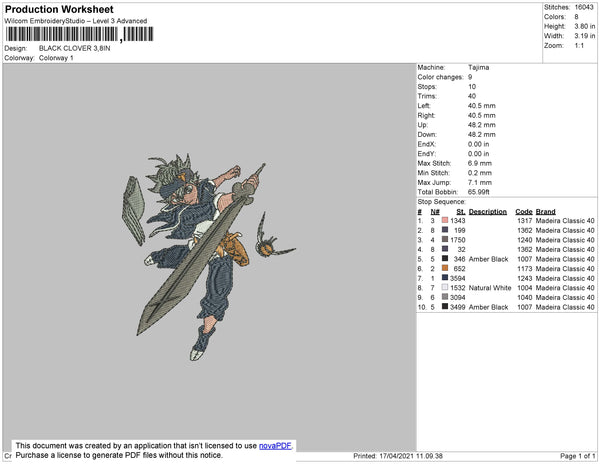Click the black swatch in stop 10
The height and width of the screenshot is (464, 600).
pos(445,306)
